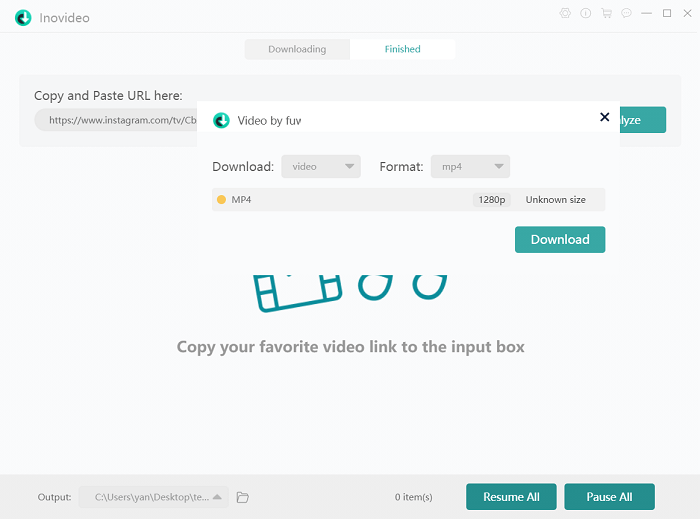Close the Inovideo application window
This screenshot has width=700, height=519.
point(688,13)
